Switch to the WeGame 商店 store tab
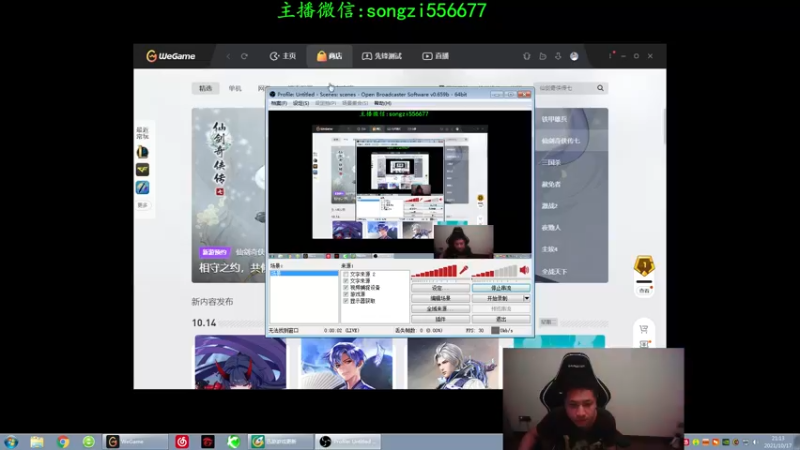 point(330,56)
